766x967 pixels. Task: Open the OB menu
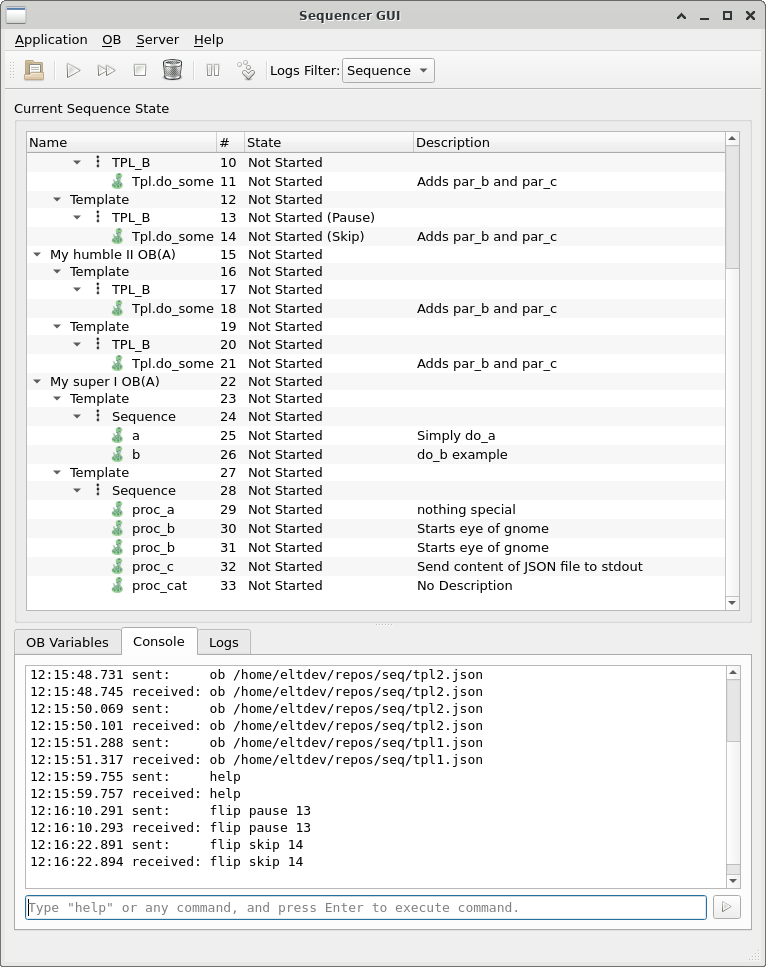point(111,39)
